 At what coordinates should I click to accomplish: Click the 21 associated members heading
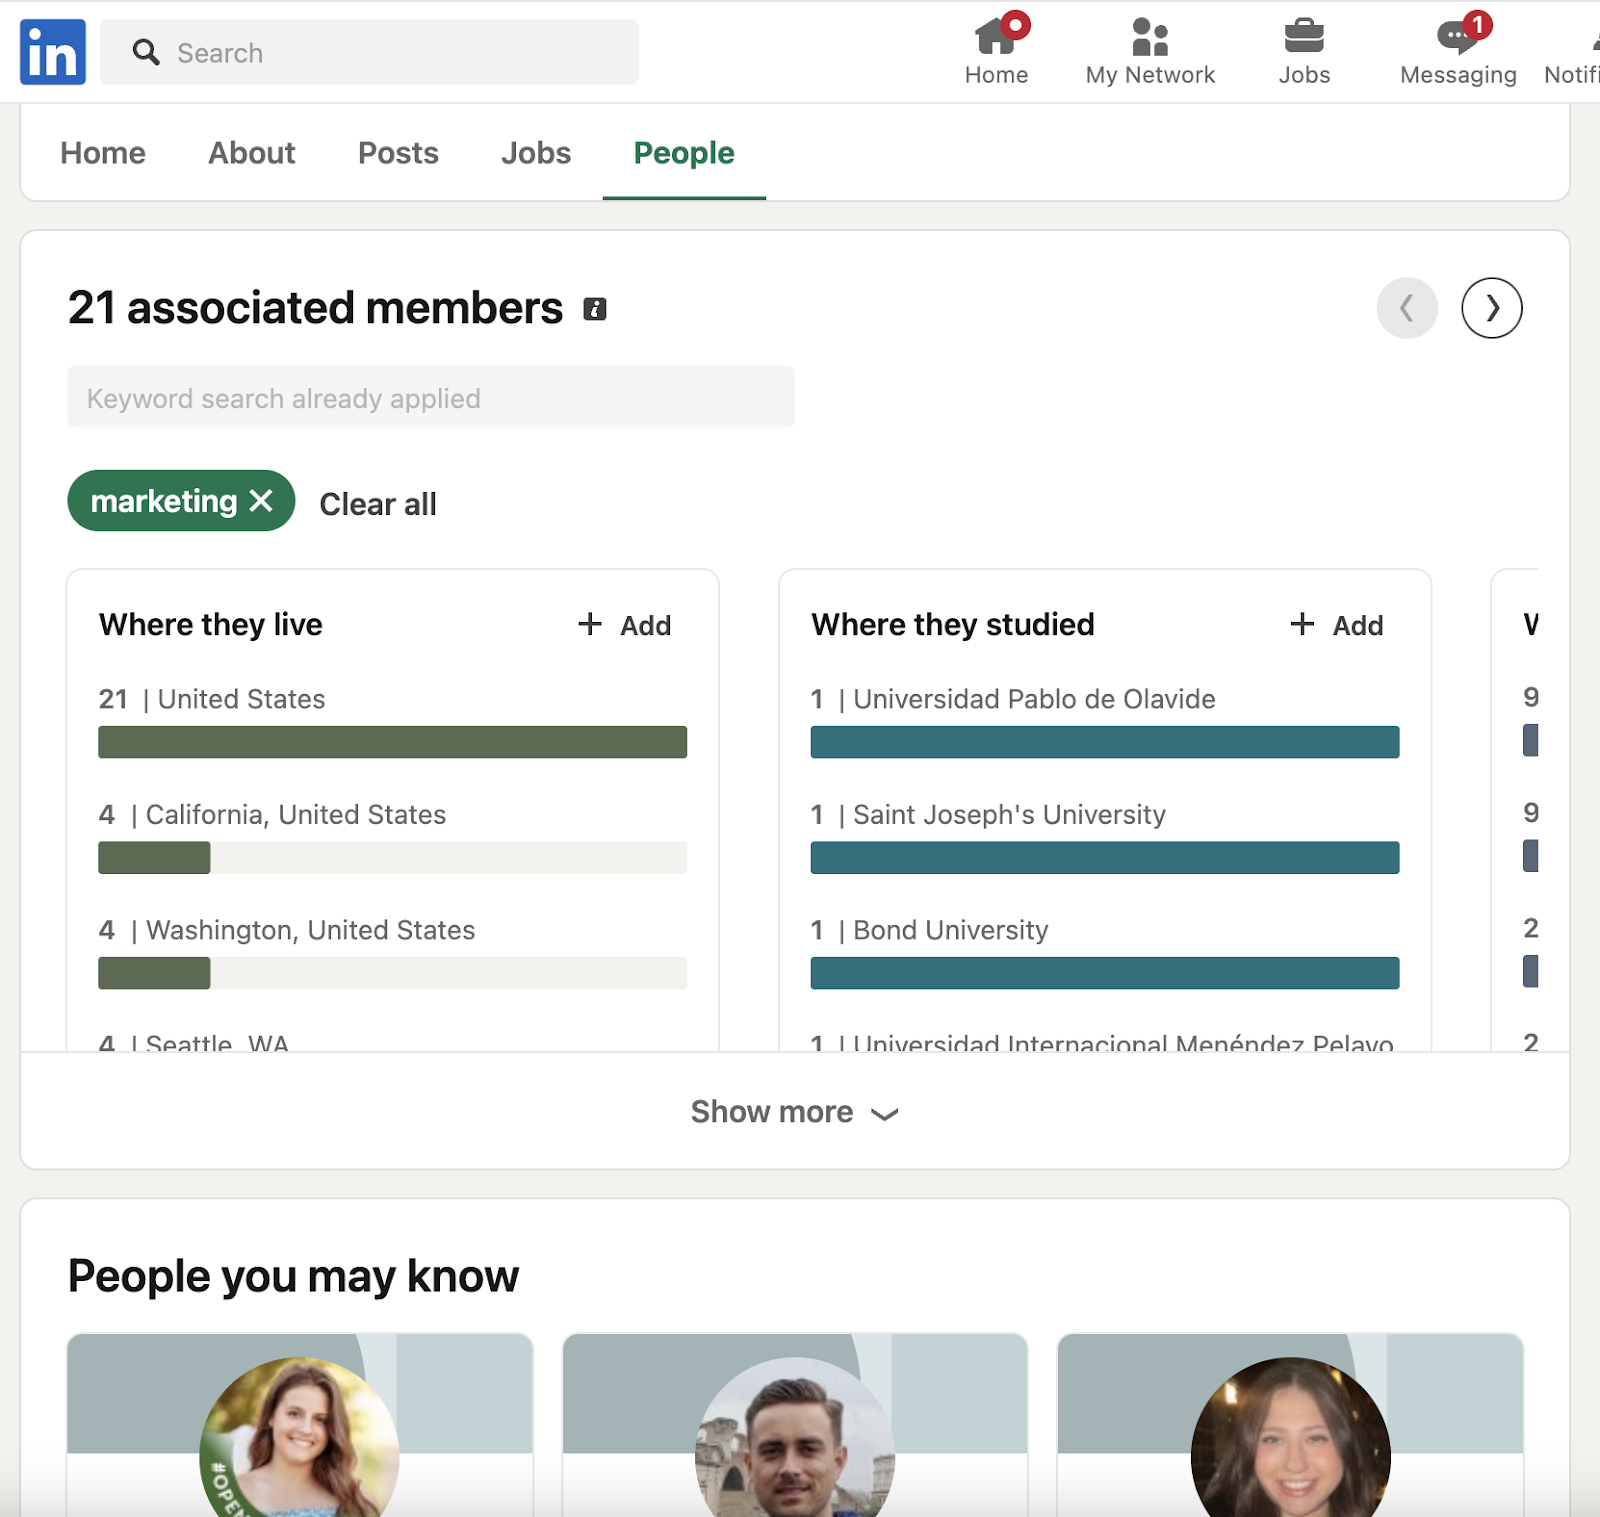click(x=315, y=308)
